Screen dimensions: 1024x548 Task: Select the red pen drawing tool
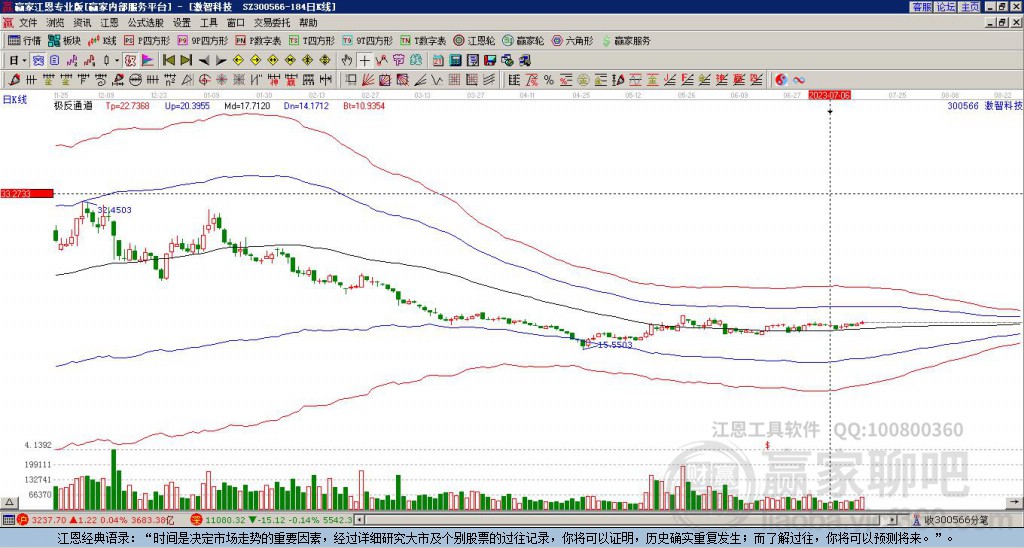tap(13, 80)
